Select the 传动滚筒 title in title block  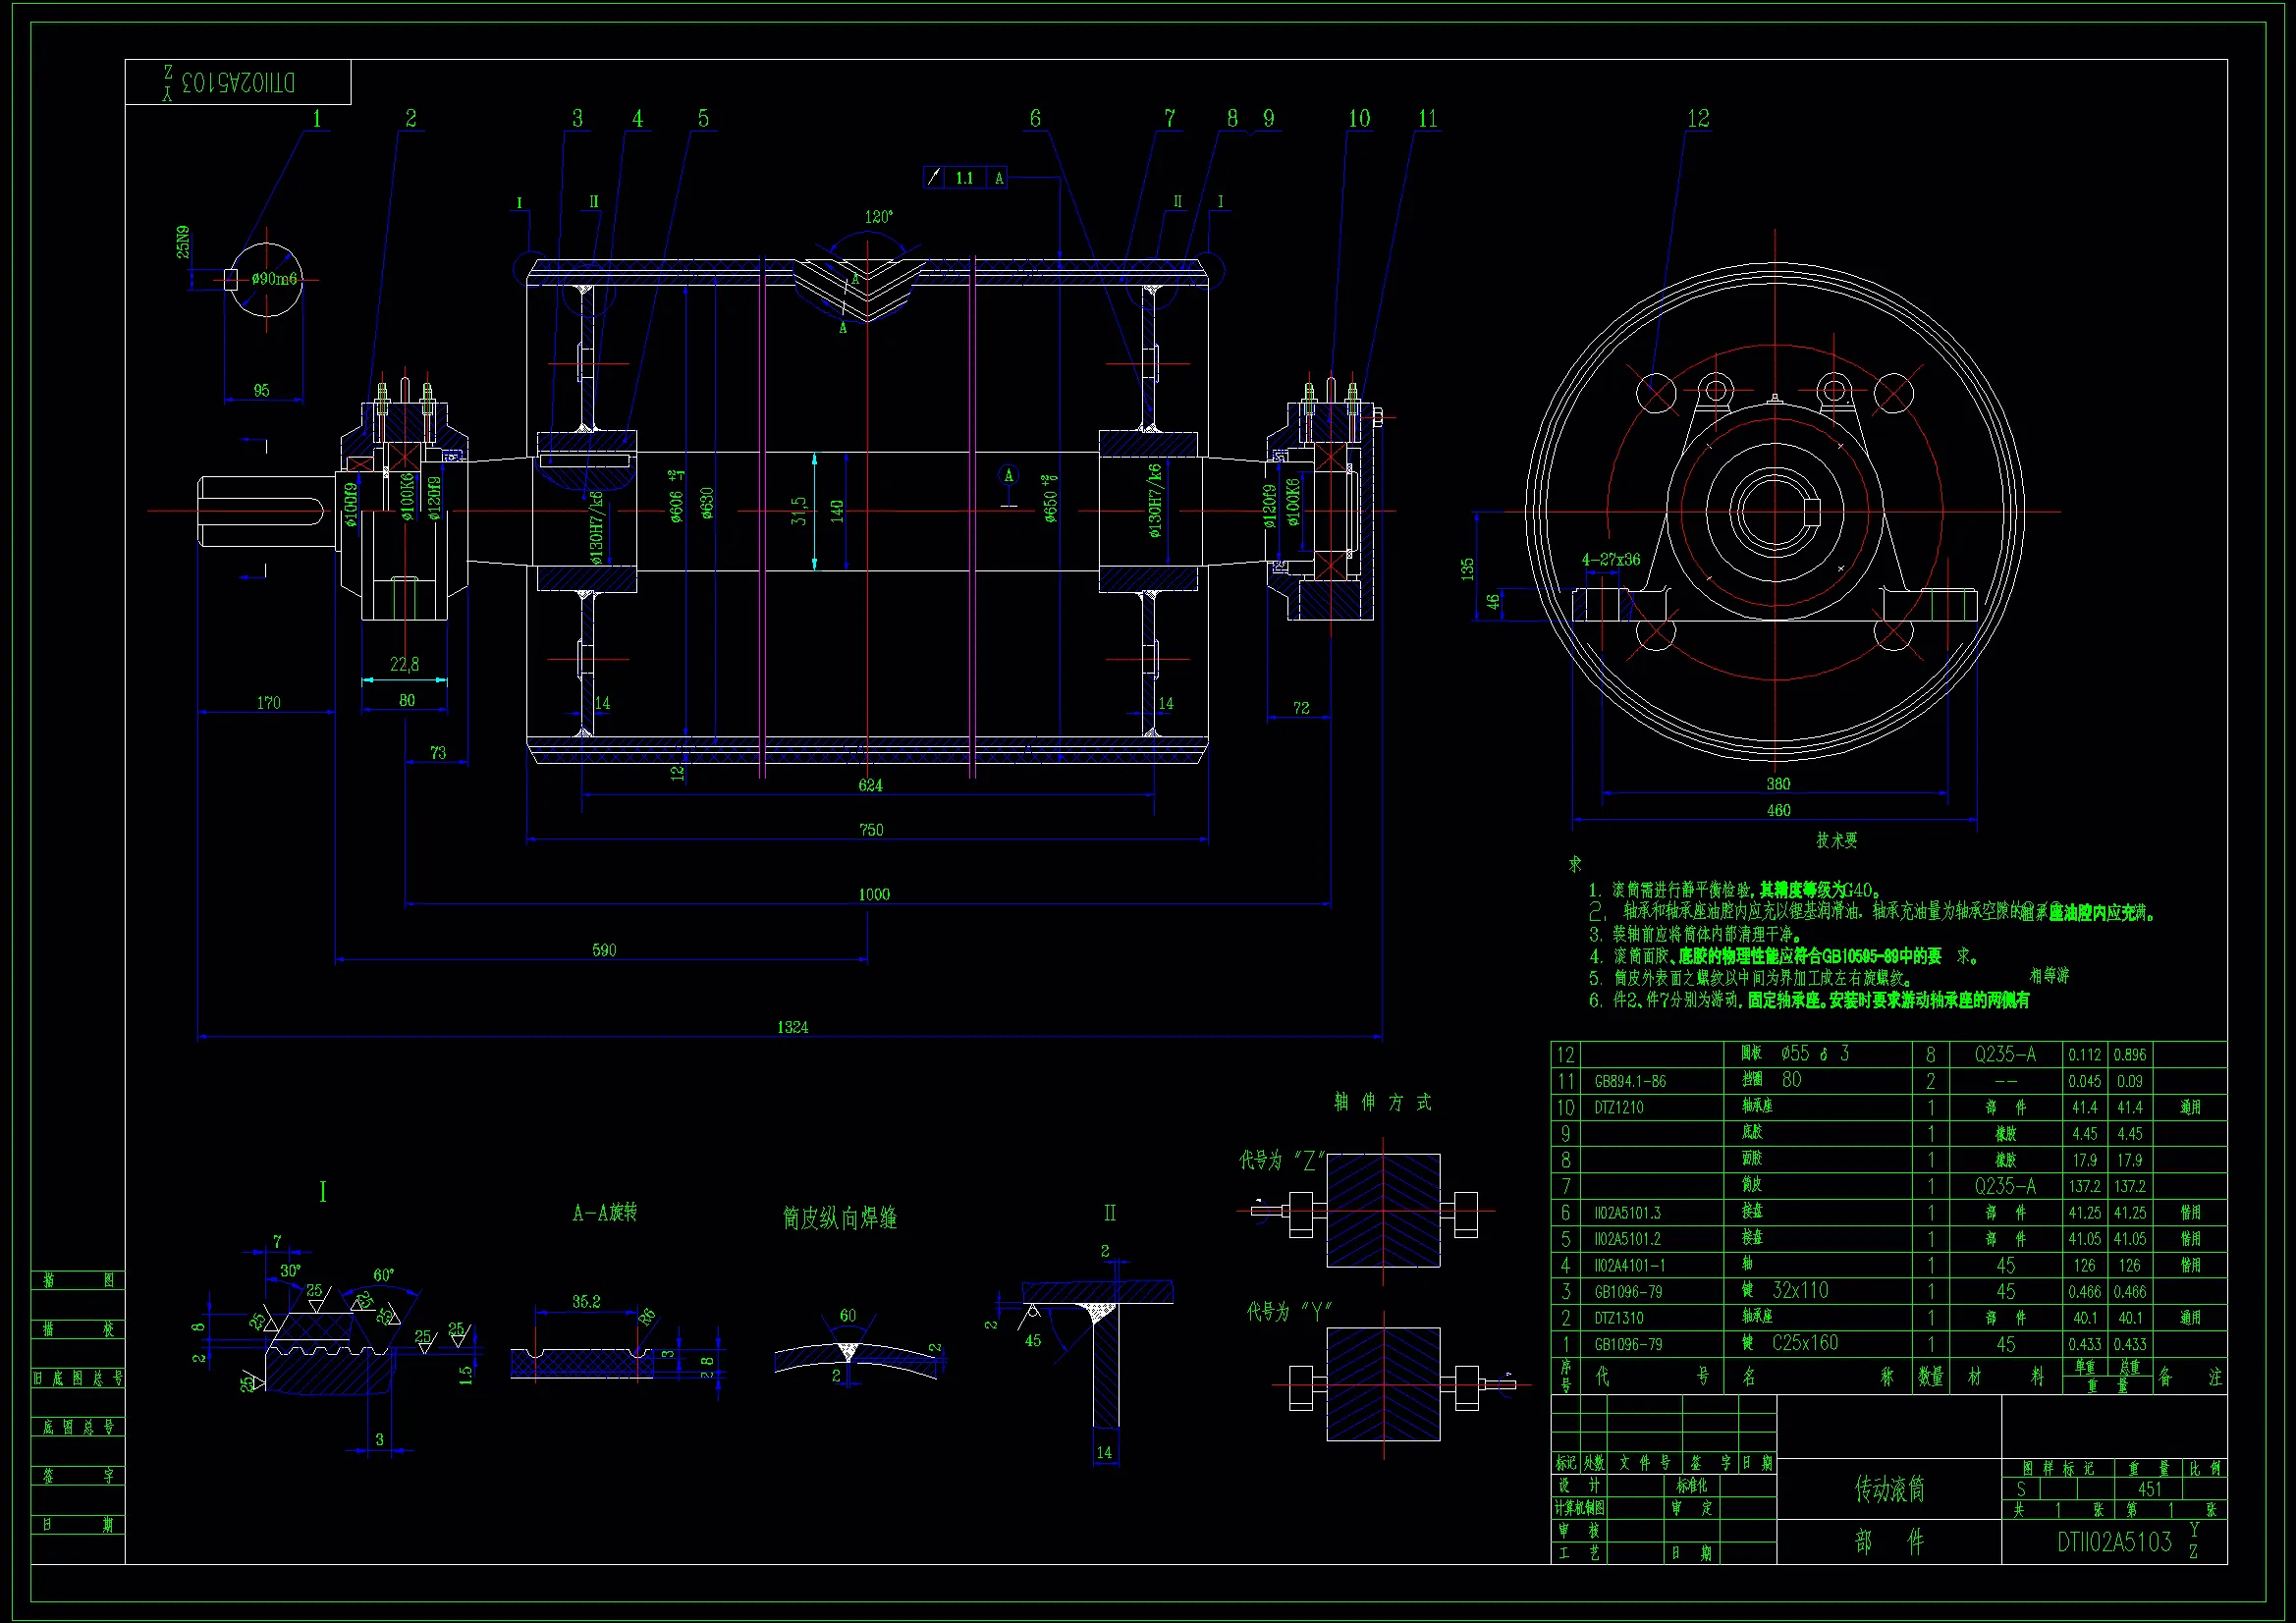tap(1889, 1490)
